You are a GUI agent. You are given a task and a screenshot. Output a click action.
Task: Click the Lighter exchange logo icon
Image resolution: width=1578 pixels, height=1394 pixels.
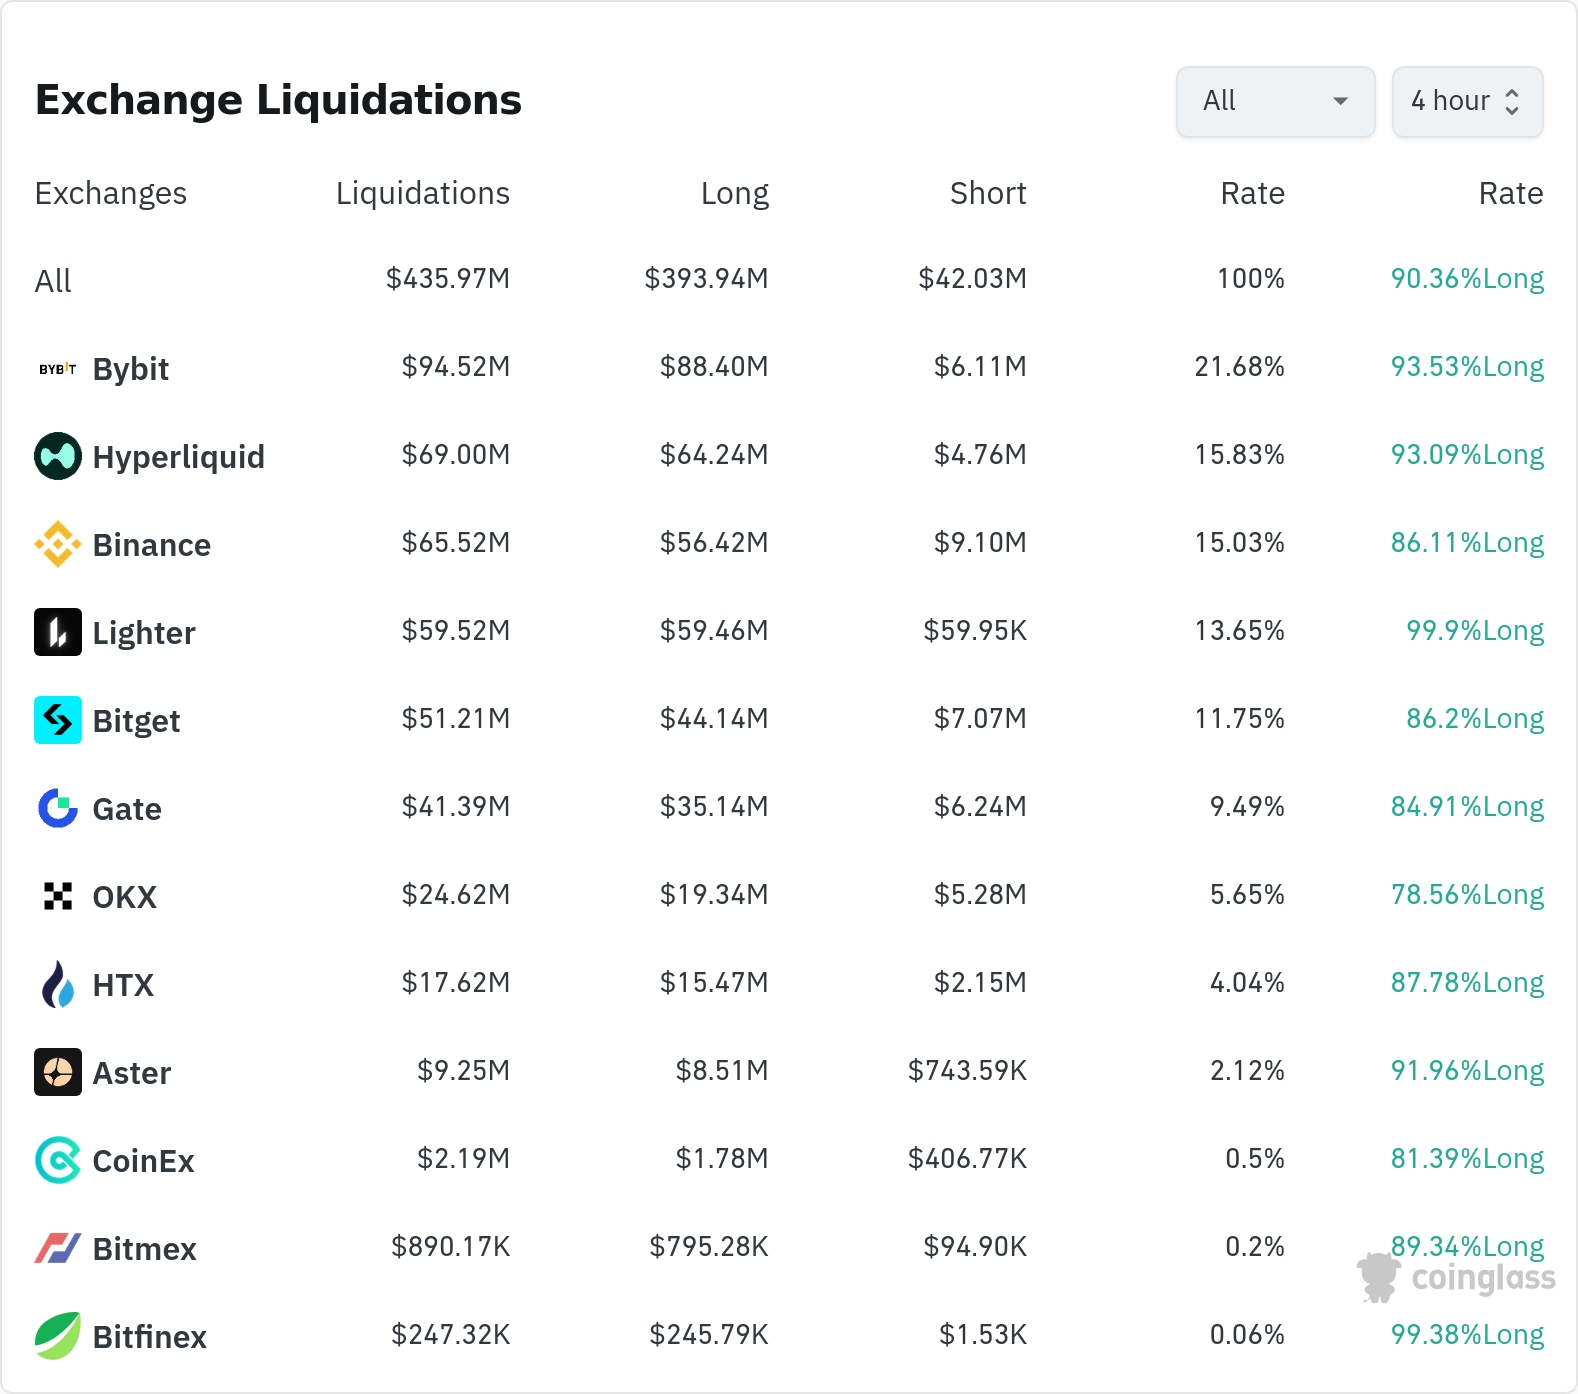pos(58,632)
